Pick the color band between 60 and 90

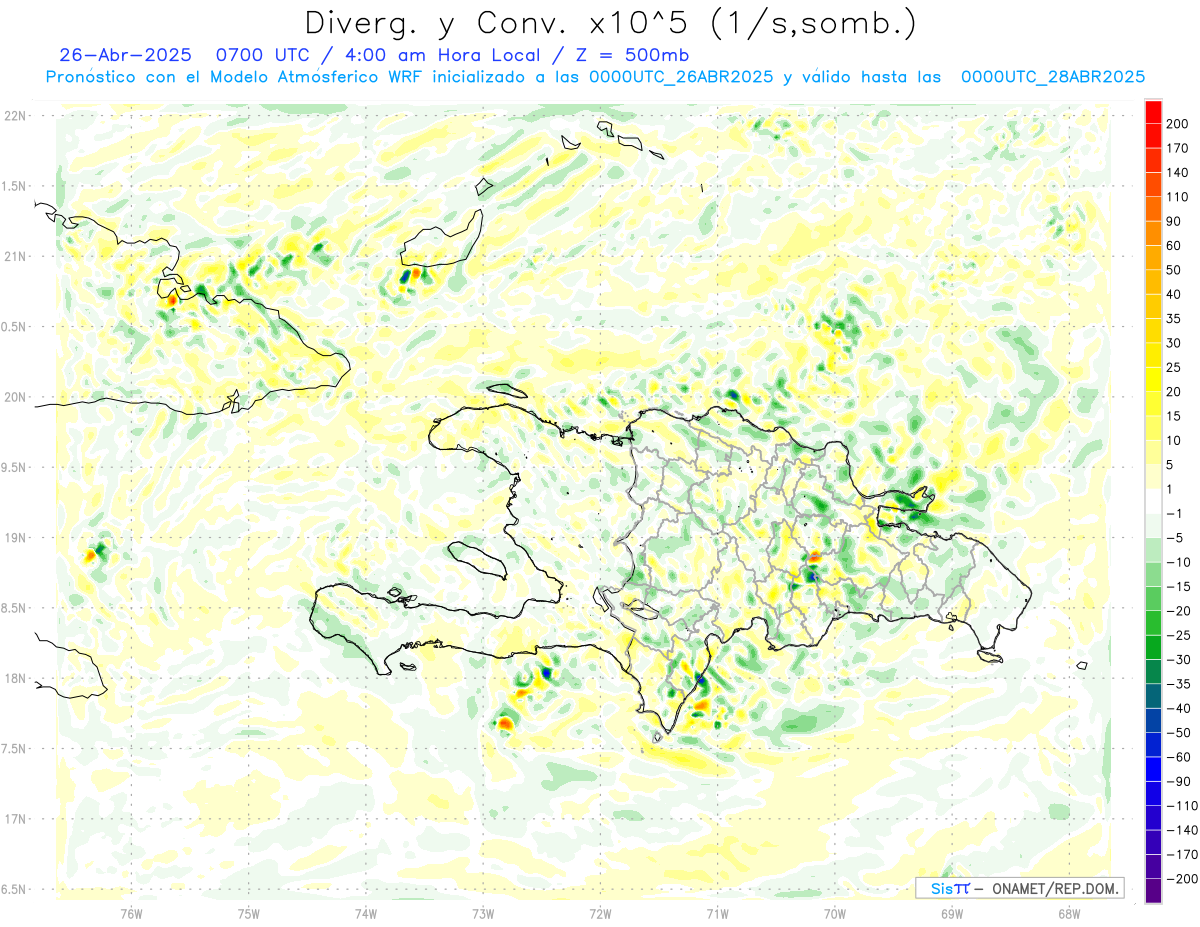(1153, 234)
